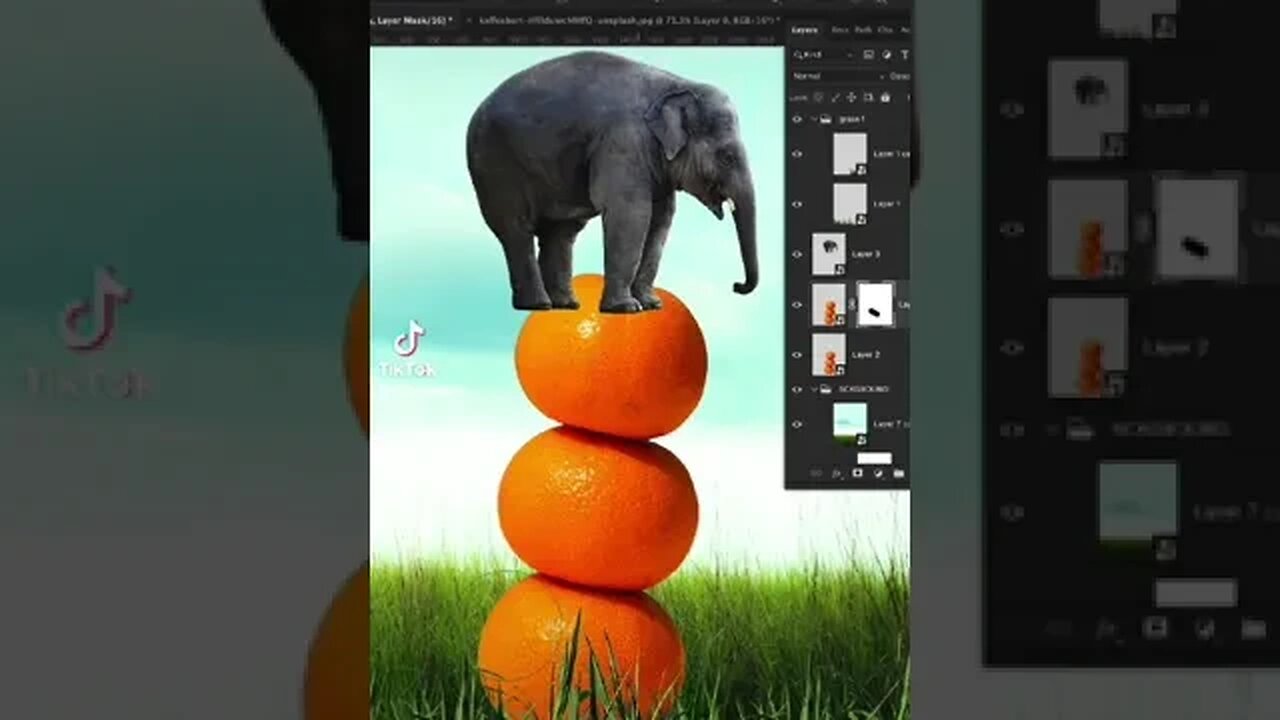This screenshot has height=720, width=1280.
Task: Hide Layer 7 sky background layer
Action: coord(797,424)
